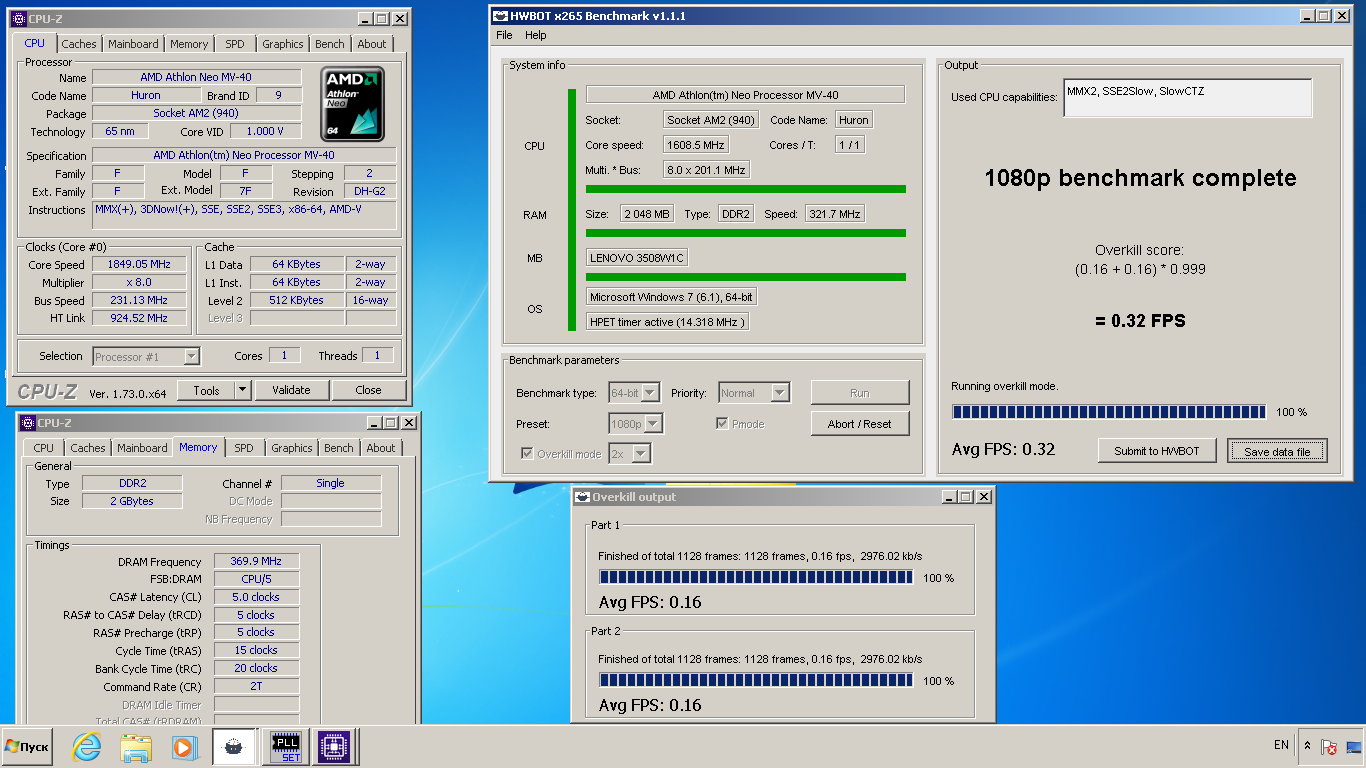Maximize the HWBOT x265 Benchmark window

click(1323, 16)
